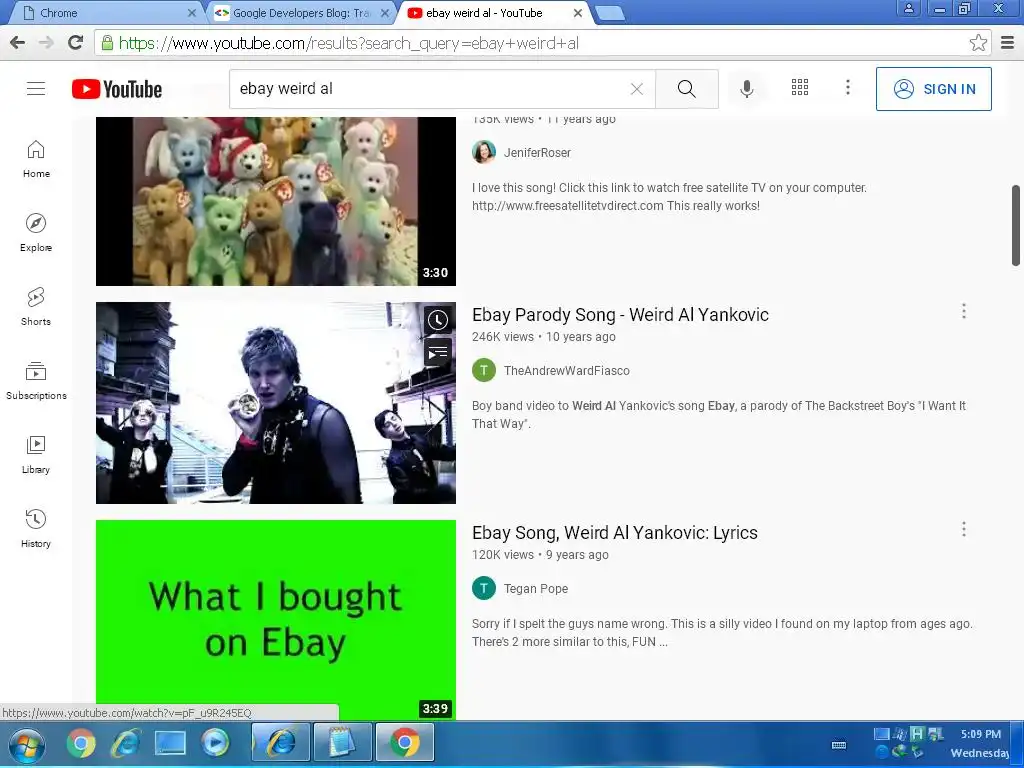Open Windows Media Player from taskbar

(x=215, y=743)
